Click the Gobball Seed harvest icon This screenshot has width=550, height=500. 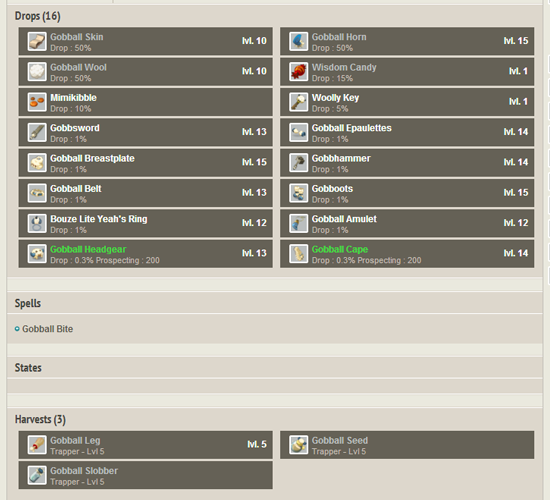[299, 445]
